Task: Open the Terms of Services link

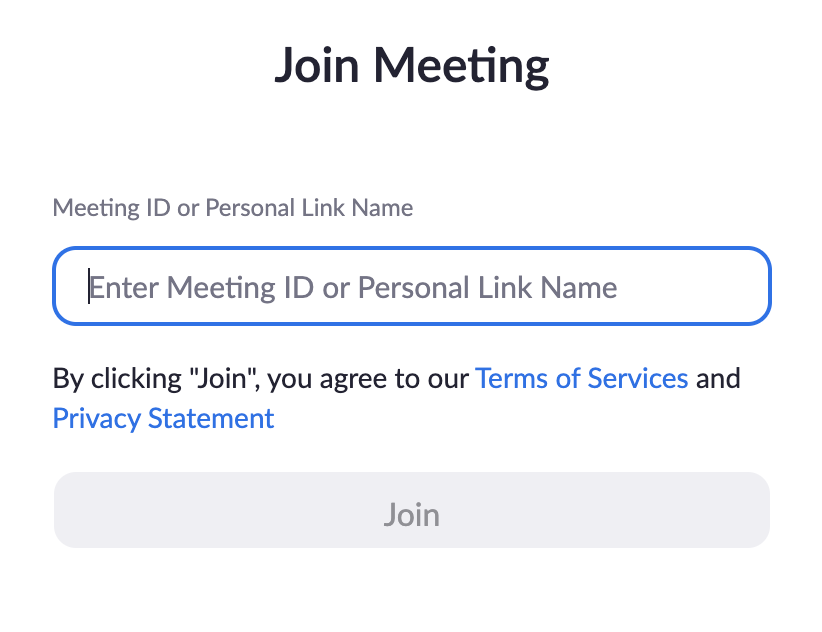Action: (581, 379)
